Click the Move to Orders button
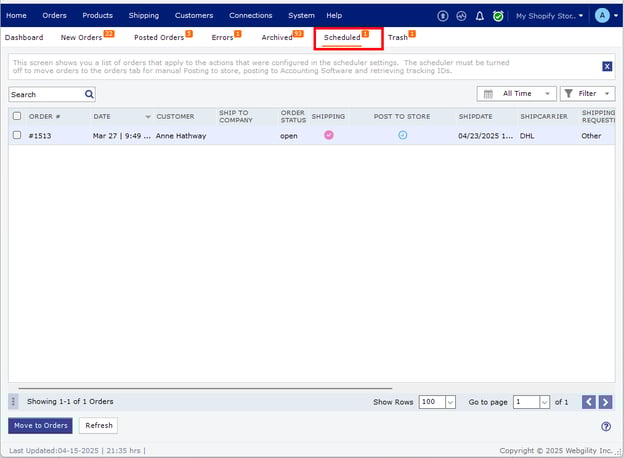Screen dimensions: 624x458 41,425
